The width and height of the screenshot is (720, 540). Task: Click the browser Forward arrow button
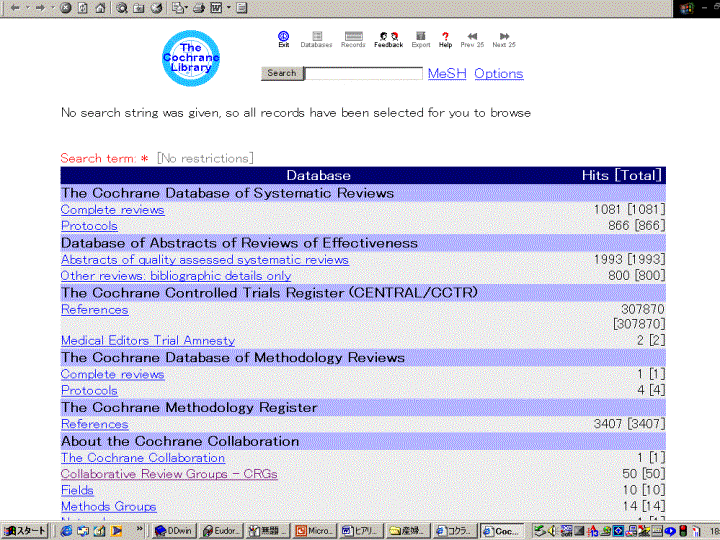click(40, 8)
